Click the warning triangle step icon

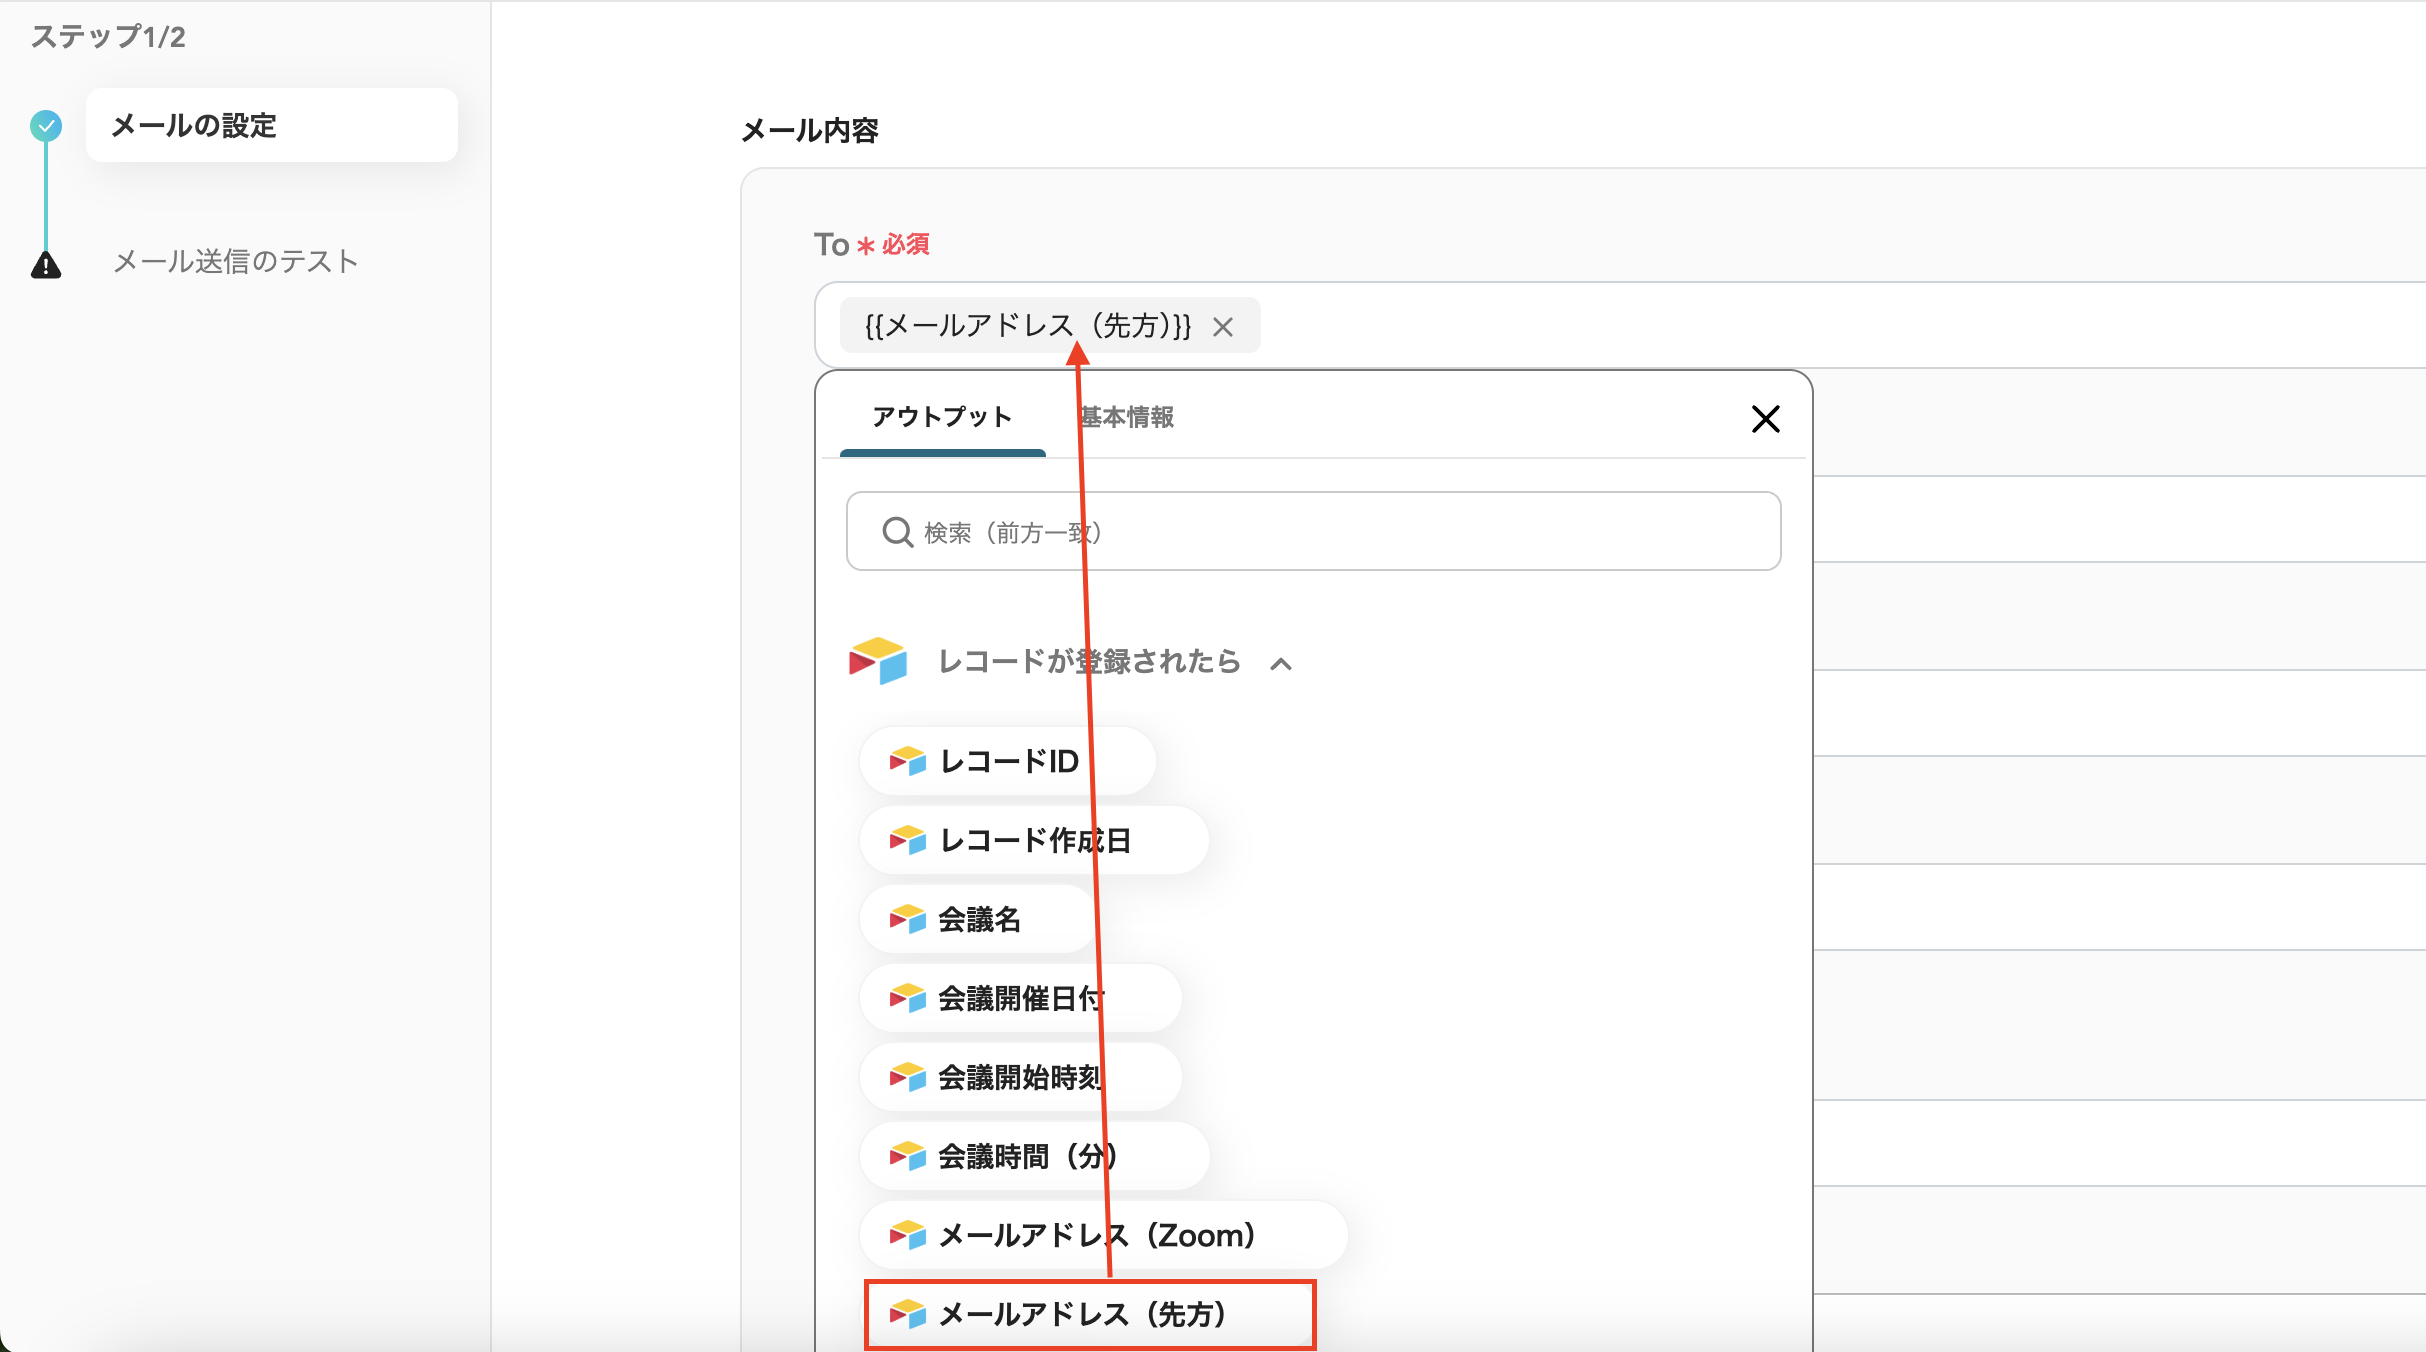tap(46, 265)
